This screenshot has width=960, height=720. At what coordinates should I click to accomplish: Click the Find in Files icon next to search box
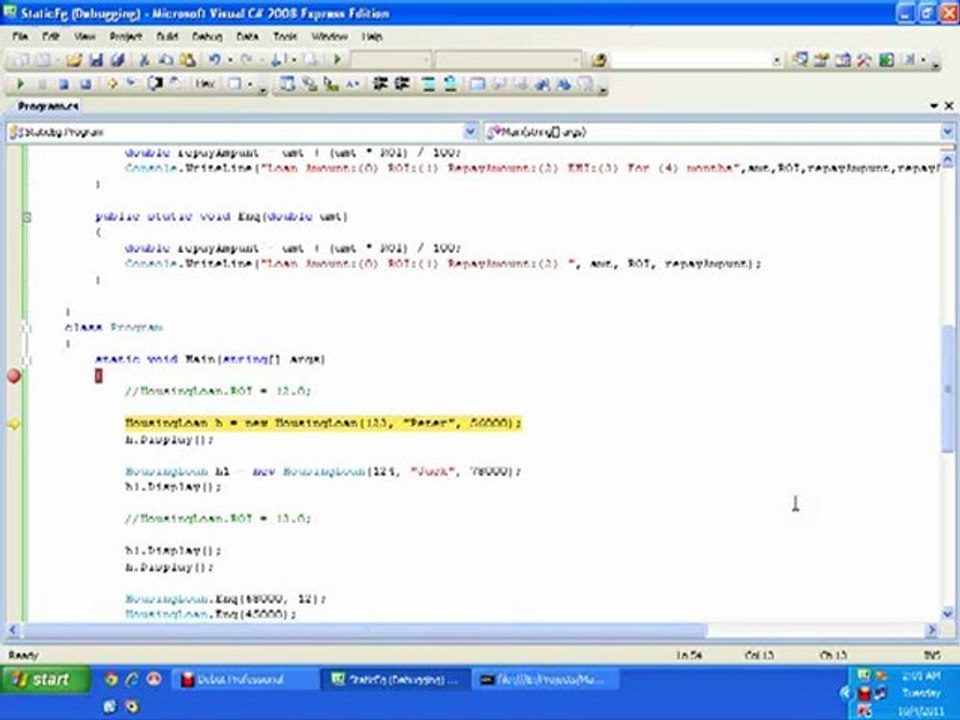[x=599, y=59]
